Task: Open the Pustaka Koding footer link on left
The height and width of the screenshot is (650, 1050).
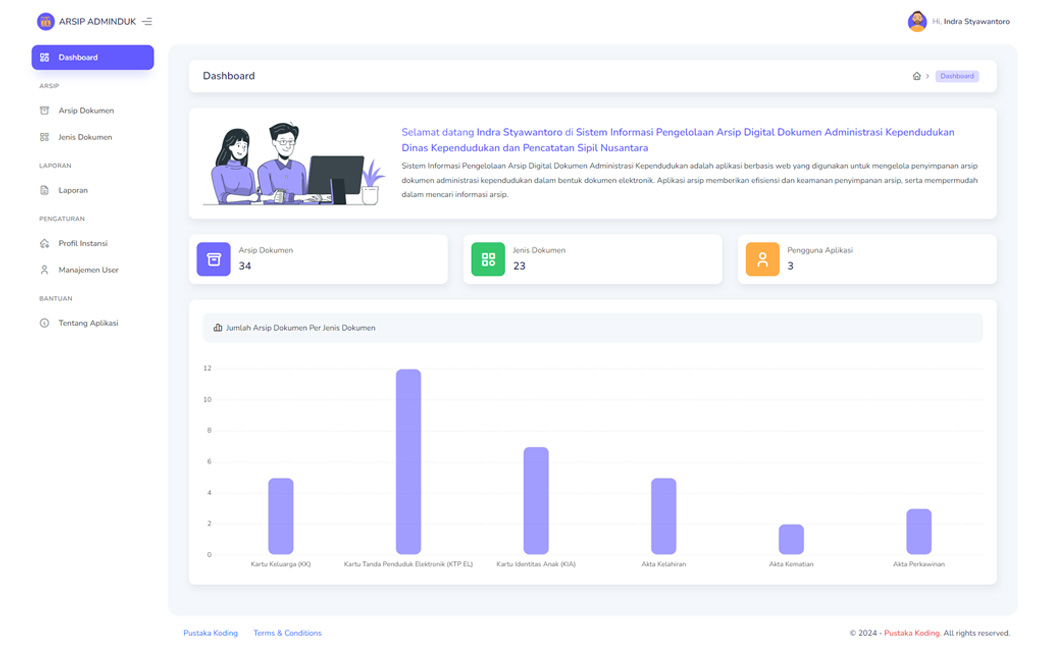Action: pyautogui.click(x=210, y=633)
